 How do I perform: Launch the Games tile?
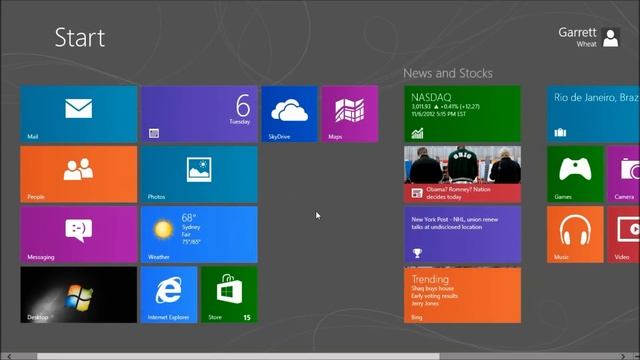pos(575,174)
